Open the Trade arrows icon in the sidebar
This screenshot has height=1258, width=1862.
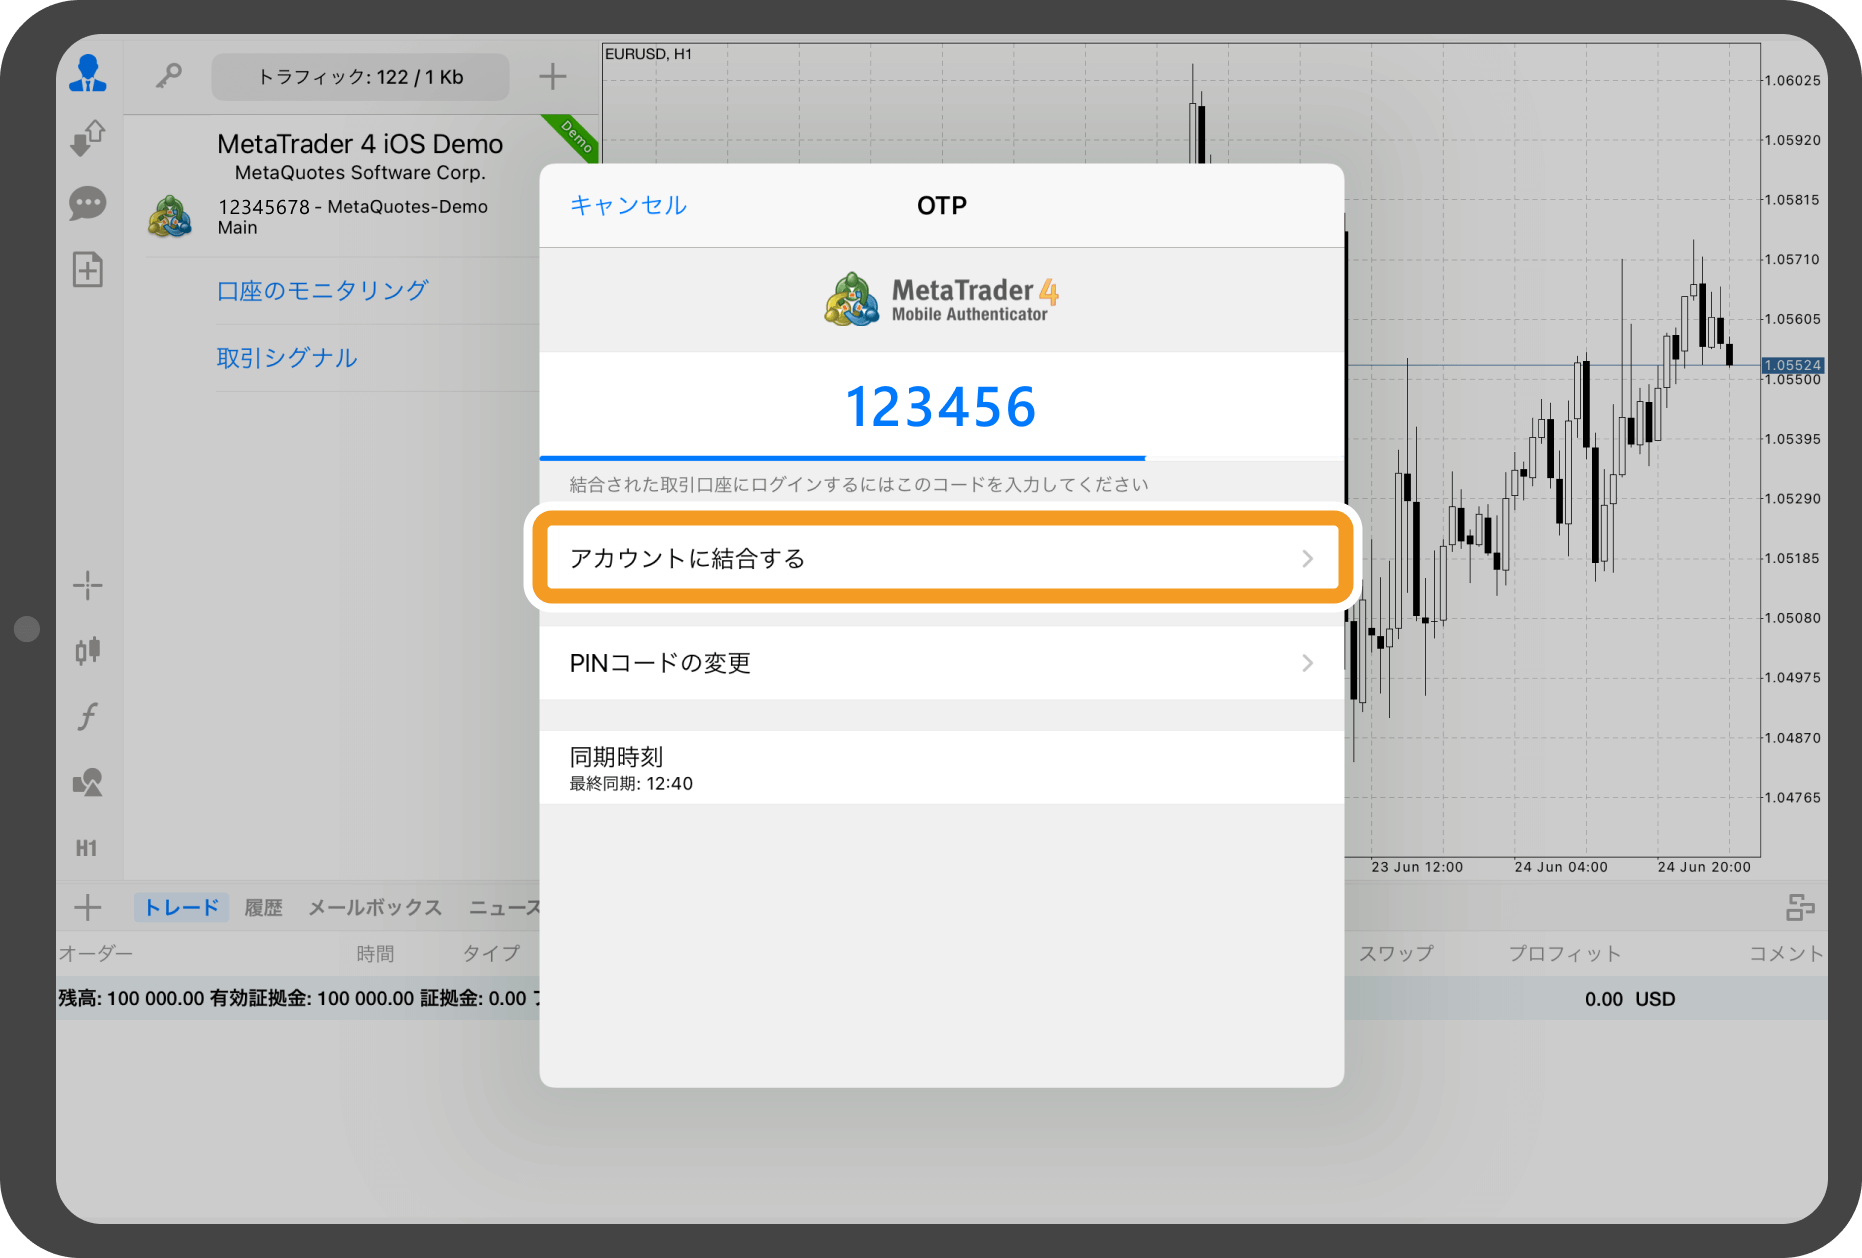click(x=88, y=138)
